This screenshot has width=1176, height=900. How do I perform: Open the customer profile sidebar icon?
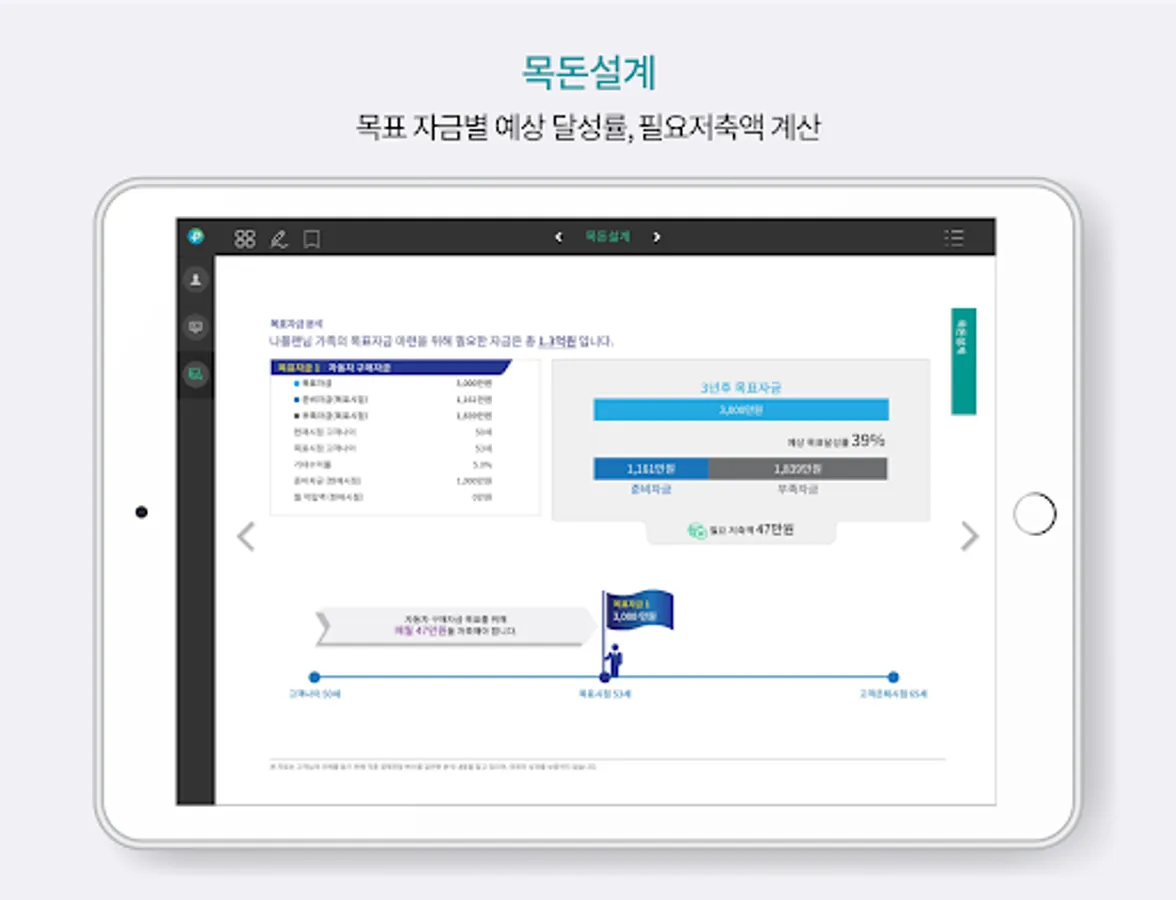point(196,280)
